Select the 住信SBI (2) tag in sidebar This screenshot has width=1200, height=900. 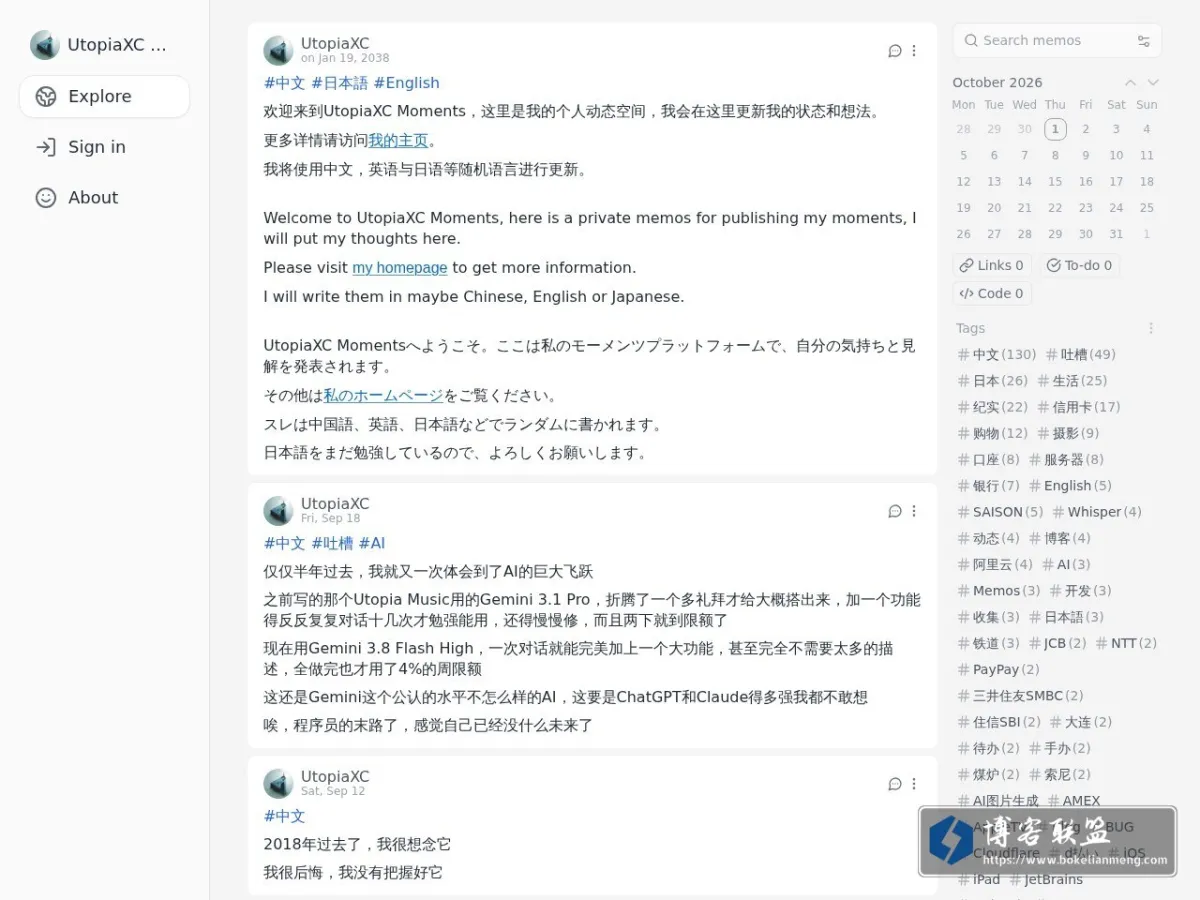coord(999,722)
